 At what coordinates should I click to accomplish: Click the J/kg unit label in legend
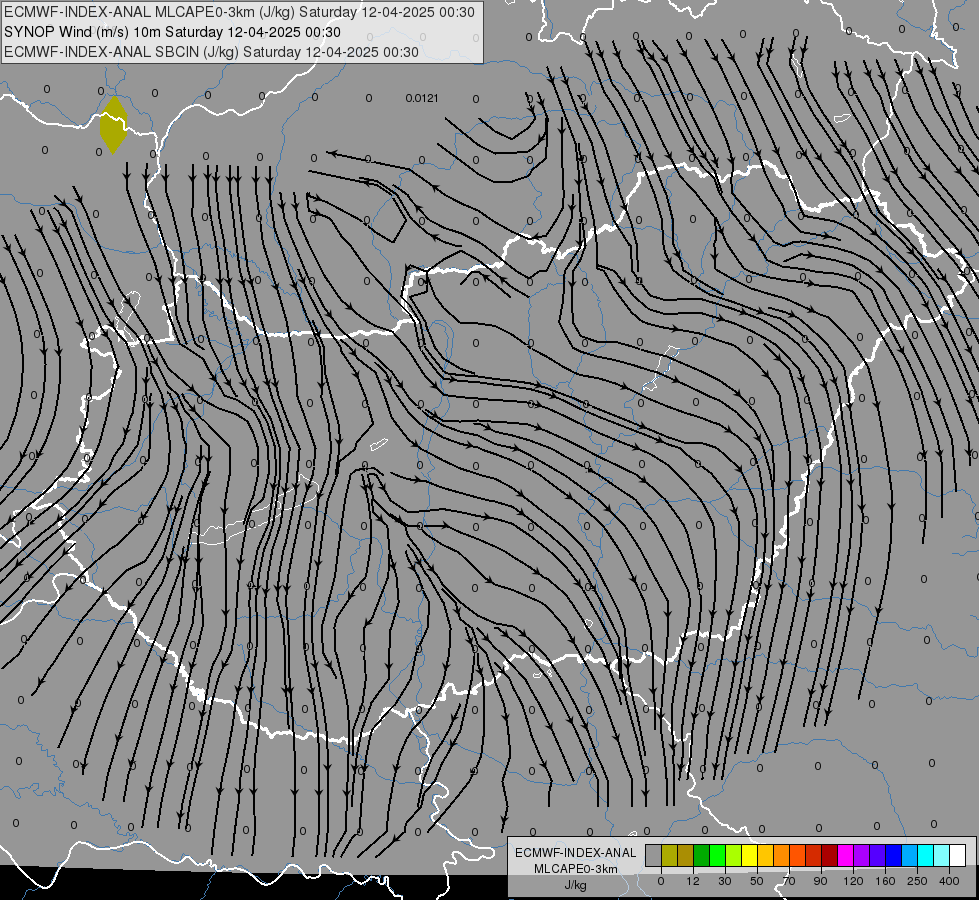click(x=576, y=884)
